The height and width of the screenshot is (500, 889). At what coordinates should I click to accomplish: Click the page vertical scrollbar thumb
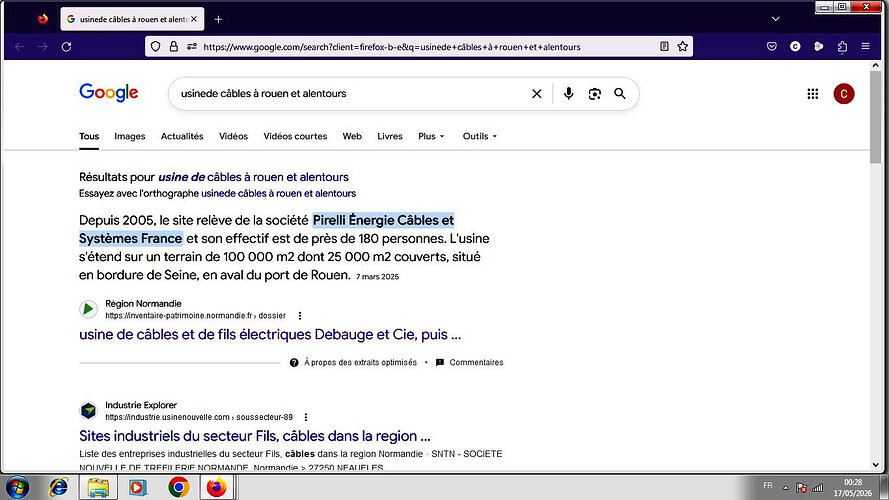coord(875,116)
